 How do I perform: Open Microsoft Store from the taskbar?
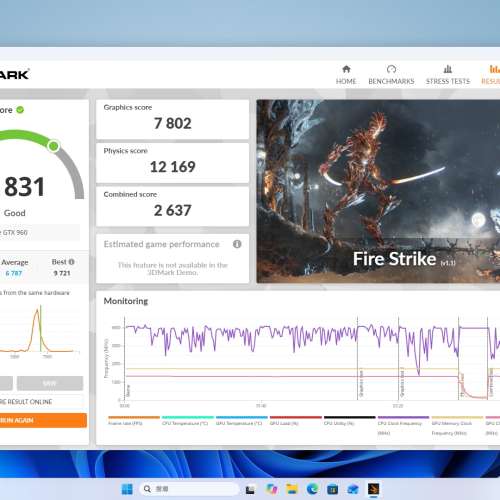tap(333, 489)
